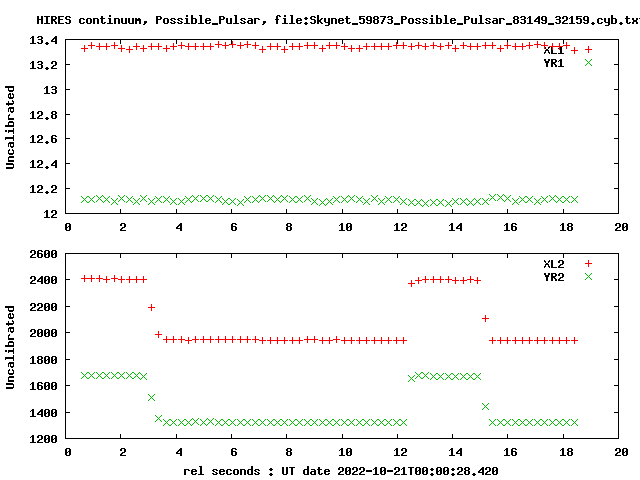Click the green cross YR2 legend marker
640x480 pixels.
pyautogui.click(x=588, y=277)
